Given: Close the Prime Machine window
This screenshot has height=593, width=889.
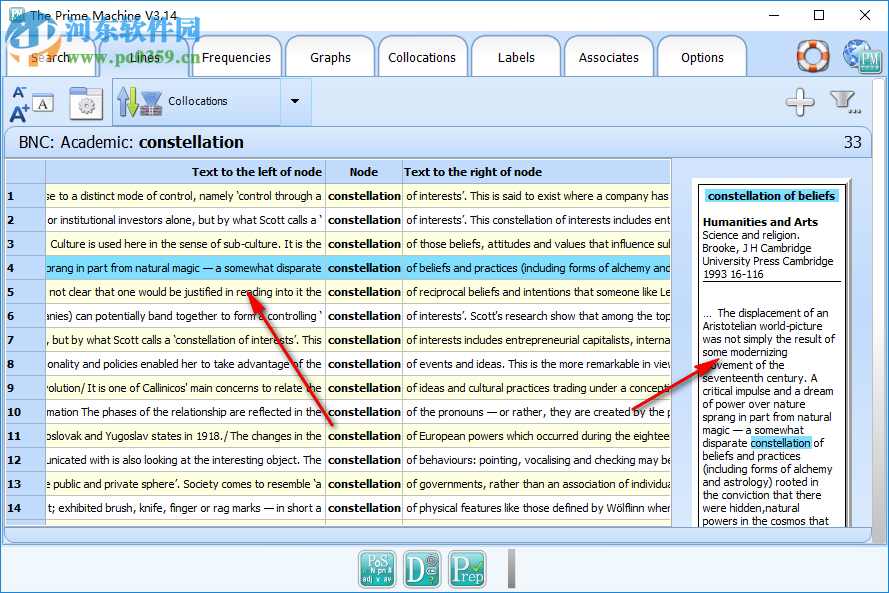Looking at the screenshot, I should 865,15.
